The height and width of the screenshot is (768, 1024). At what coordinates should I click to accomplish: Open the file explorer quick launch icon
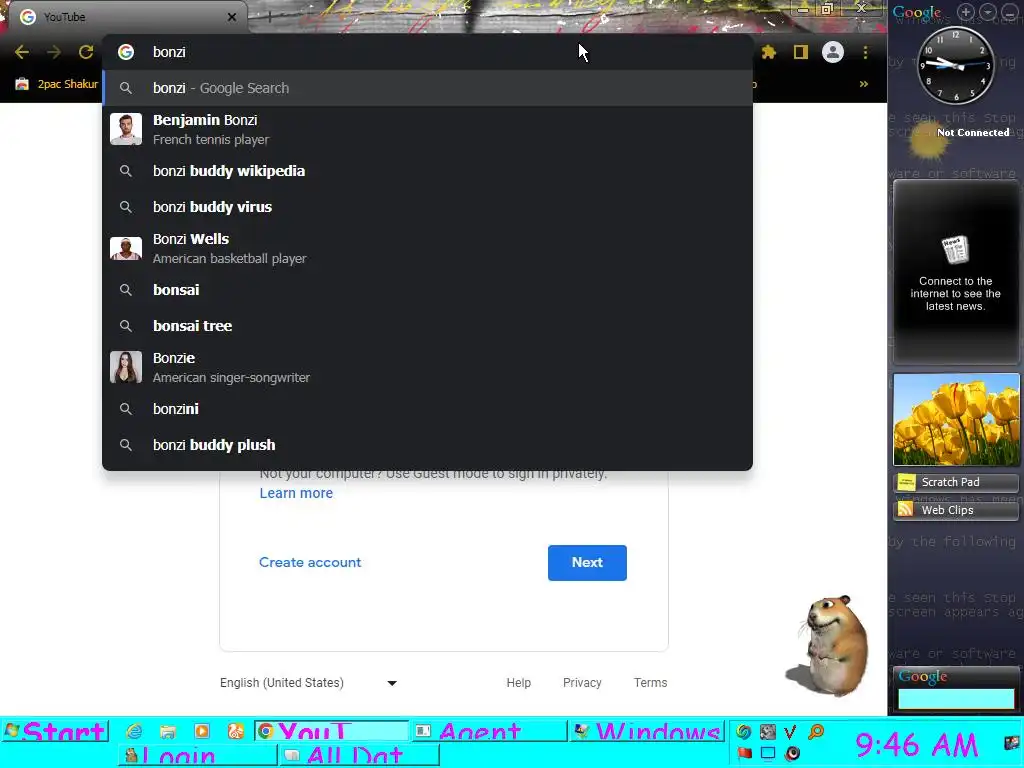(x=168, y=731)
